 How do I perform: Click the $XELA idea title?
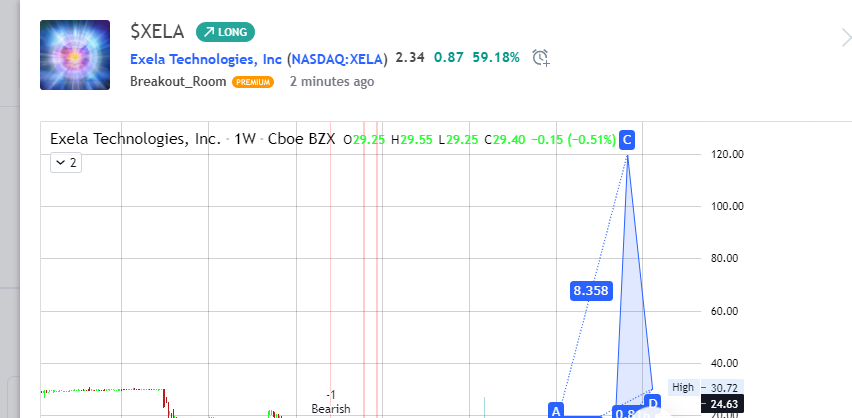click(x=157, y=32)
